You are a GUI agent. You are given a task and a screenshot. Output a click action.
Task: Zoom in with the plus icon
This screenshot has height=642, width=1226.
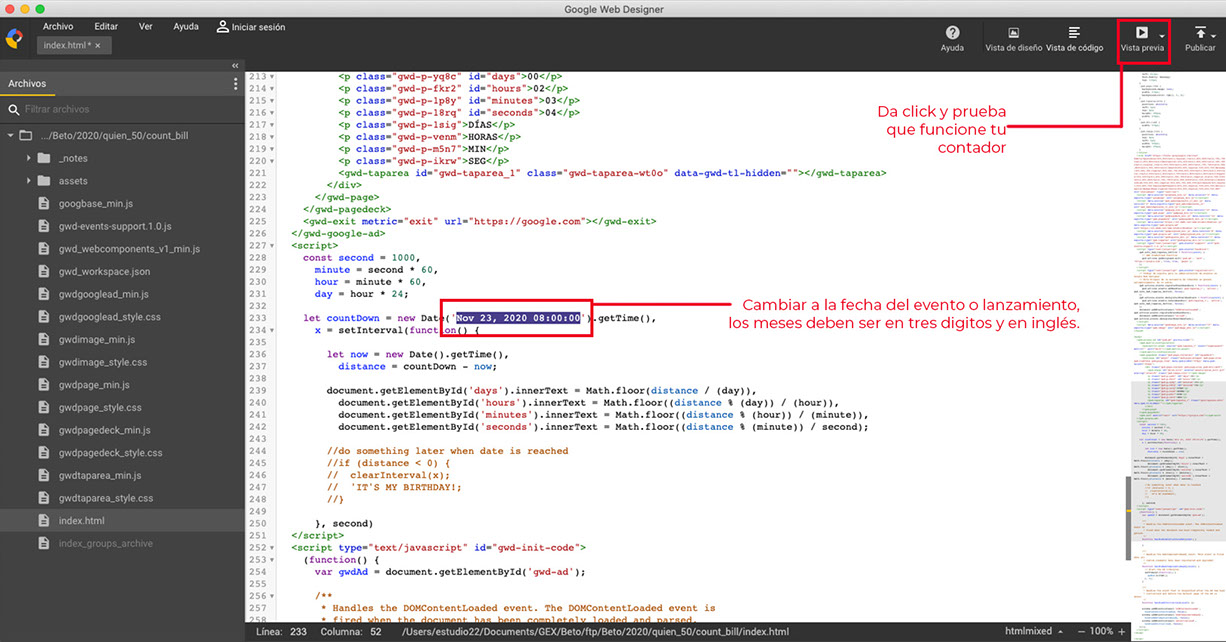click(x=1124, y=632)
